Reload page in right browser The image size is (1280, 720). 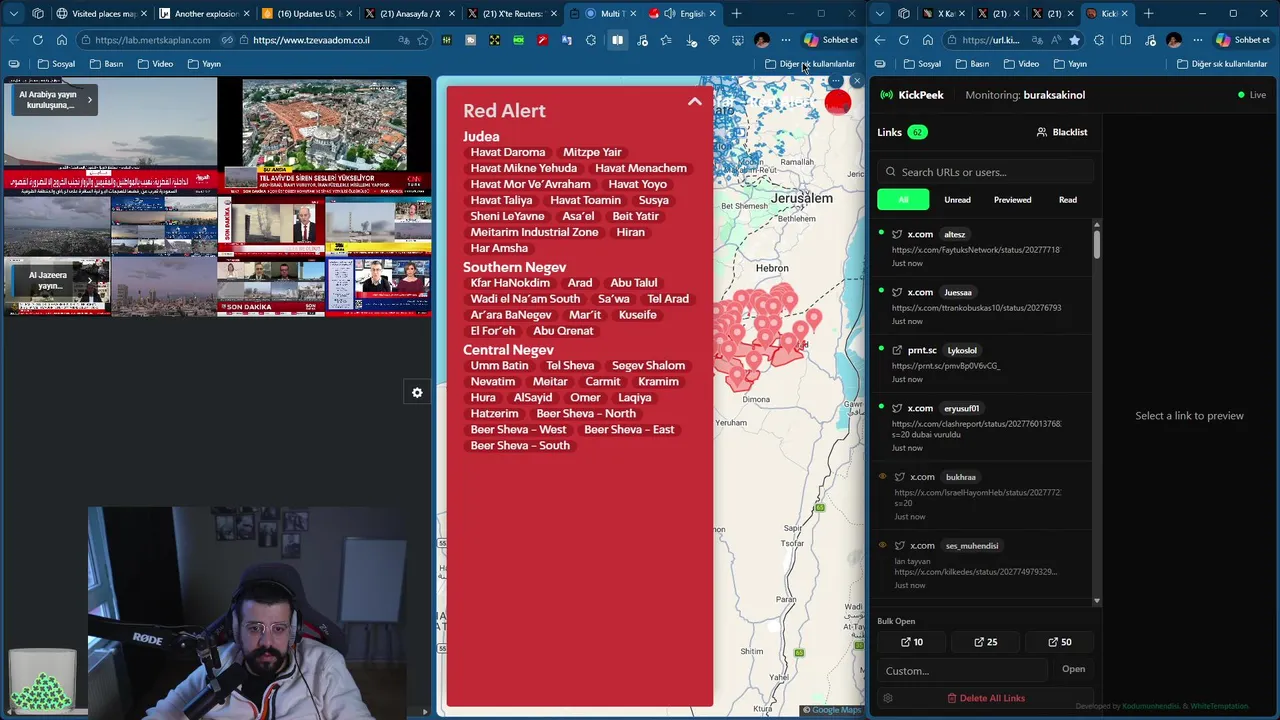tap(904, 40)
